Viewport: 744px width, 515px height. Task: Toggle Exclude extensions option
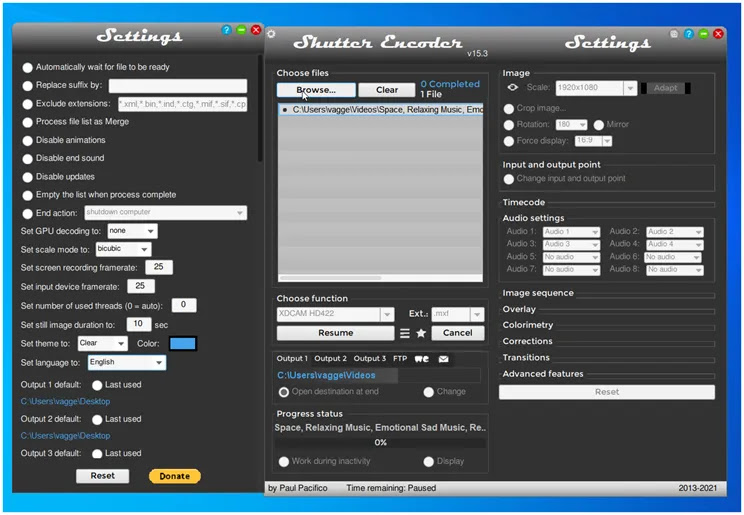[x=28, y=104]
